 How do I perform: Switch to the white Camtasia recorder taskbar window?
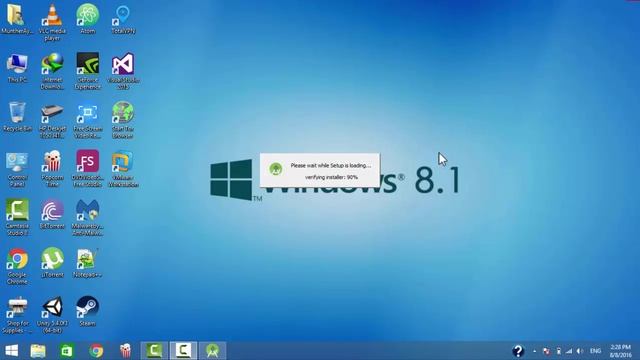(x=183, y=351)
